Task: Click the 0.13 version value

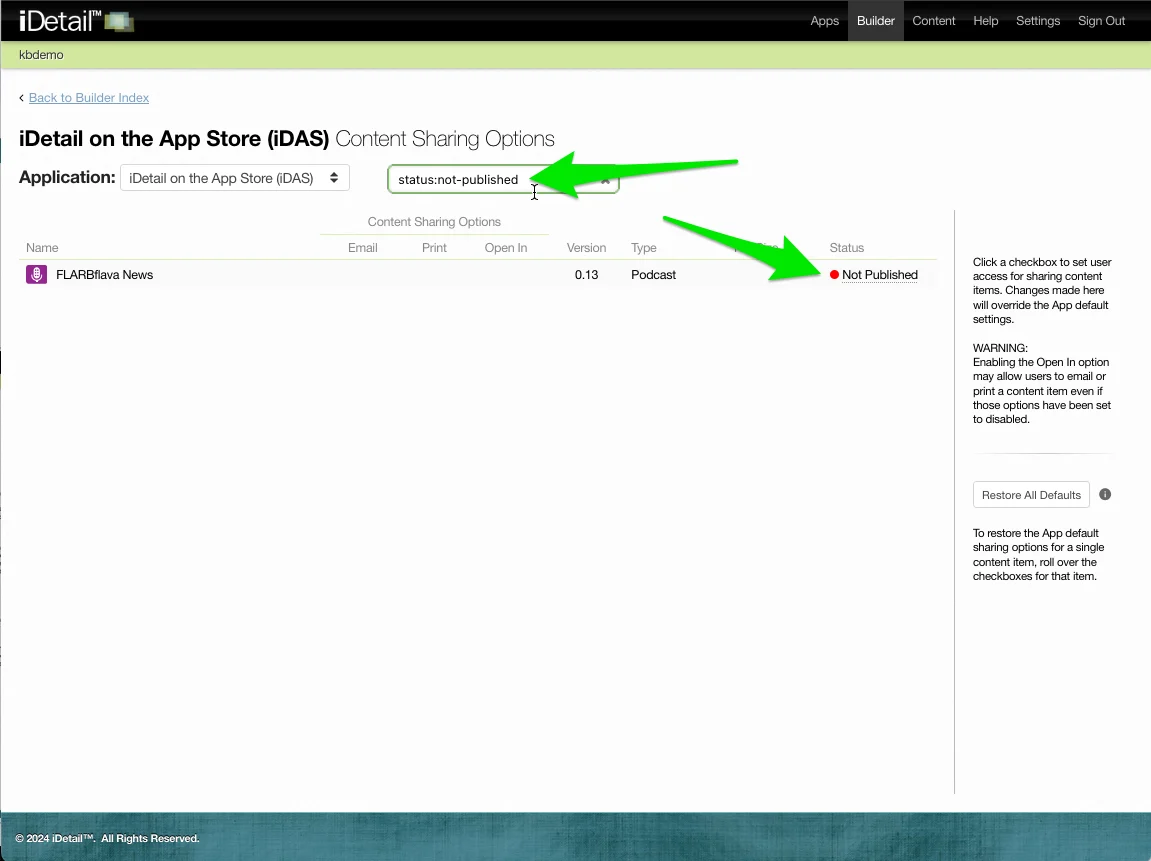Action: coord(587,275)
